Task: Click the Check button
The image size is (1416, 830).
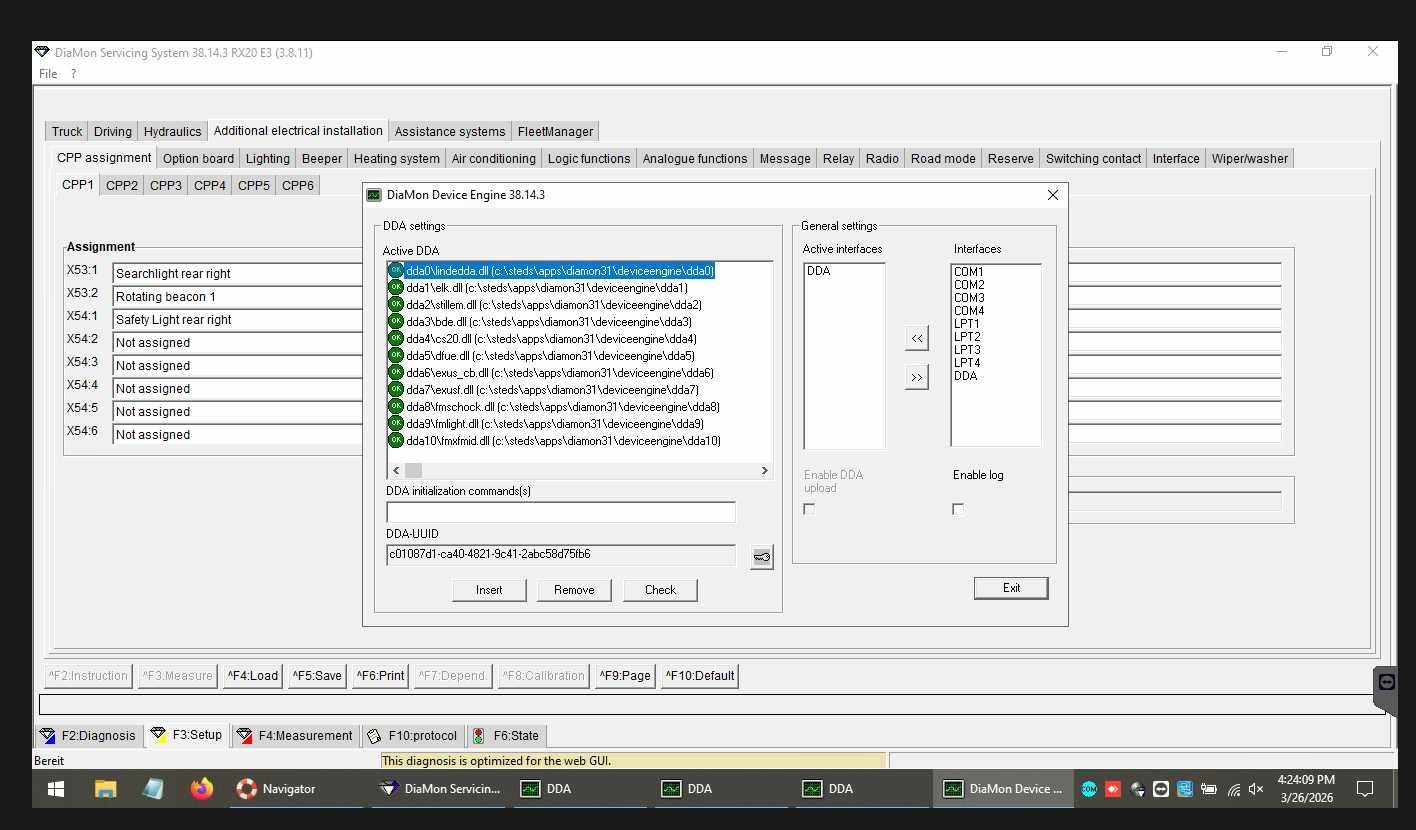Action: [660, 590]
